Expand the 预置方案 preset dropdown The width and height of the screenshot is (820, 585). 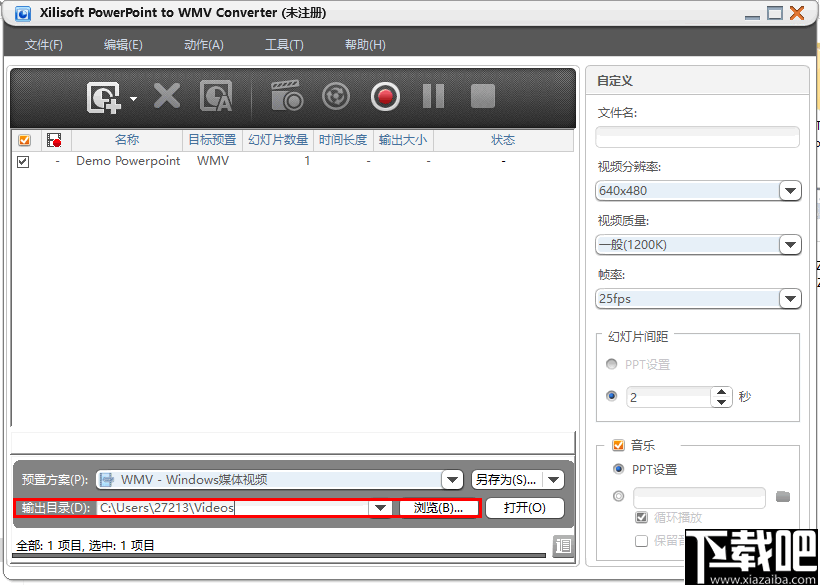453,479
